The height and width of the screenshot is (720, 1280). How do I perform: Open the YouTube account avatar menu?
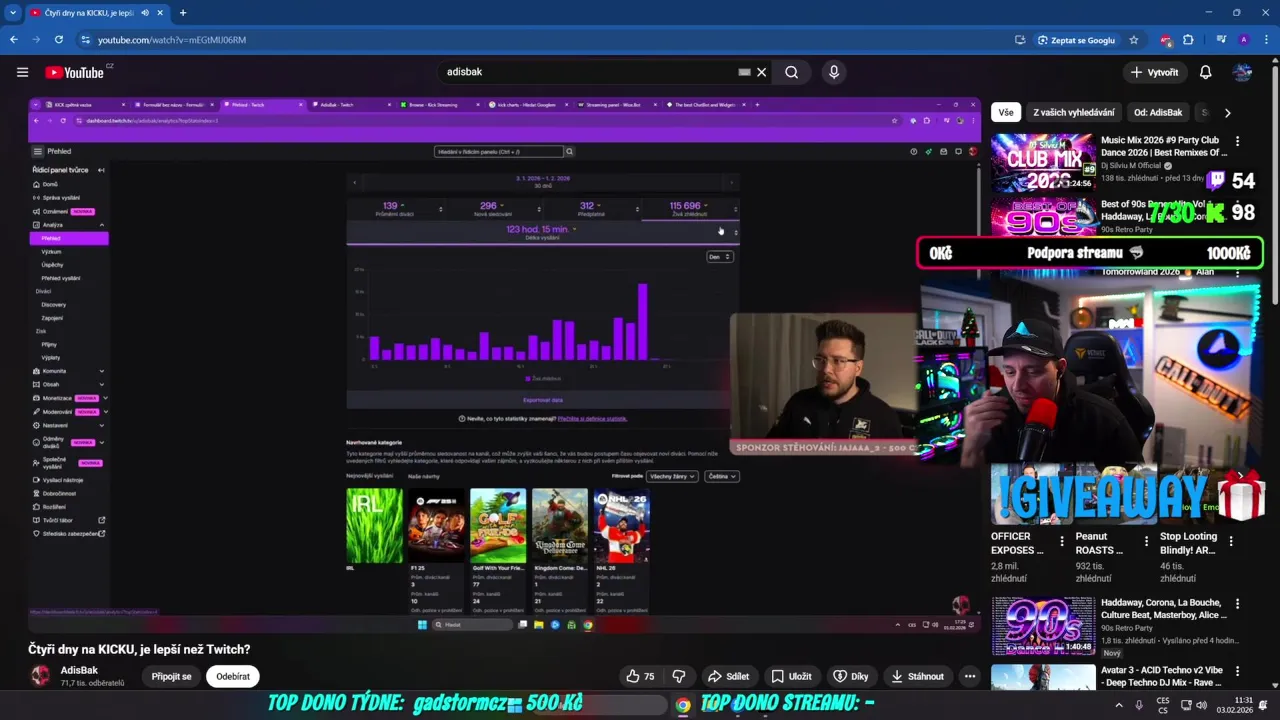coord(1242,72)
